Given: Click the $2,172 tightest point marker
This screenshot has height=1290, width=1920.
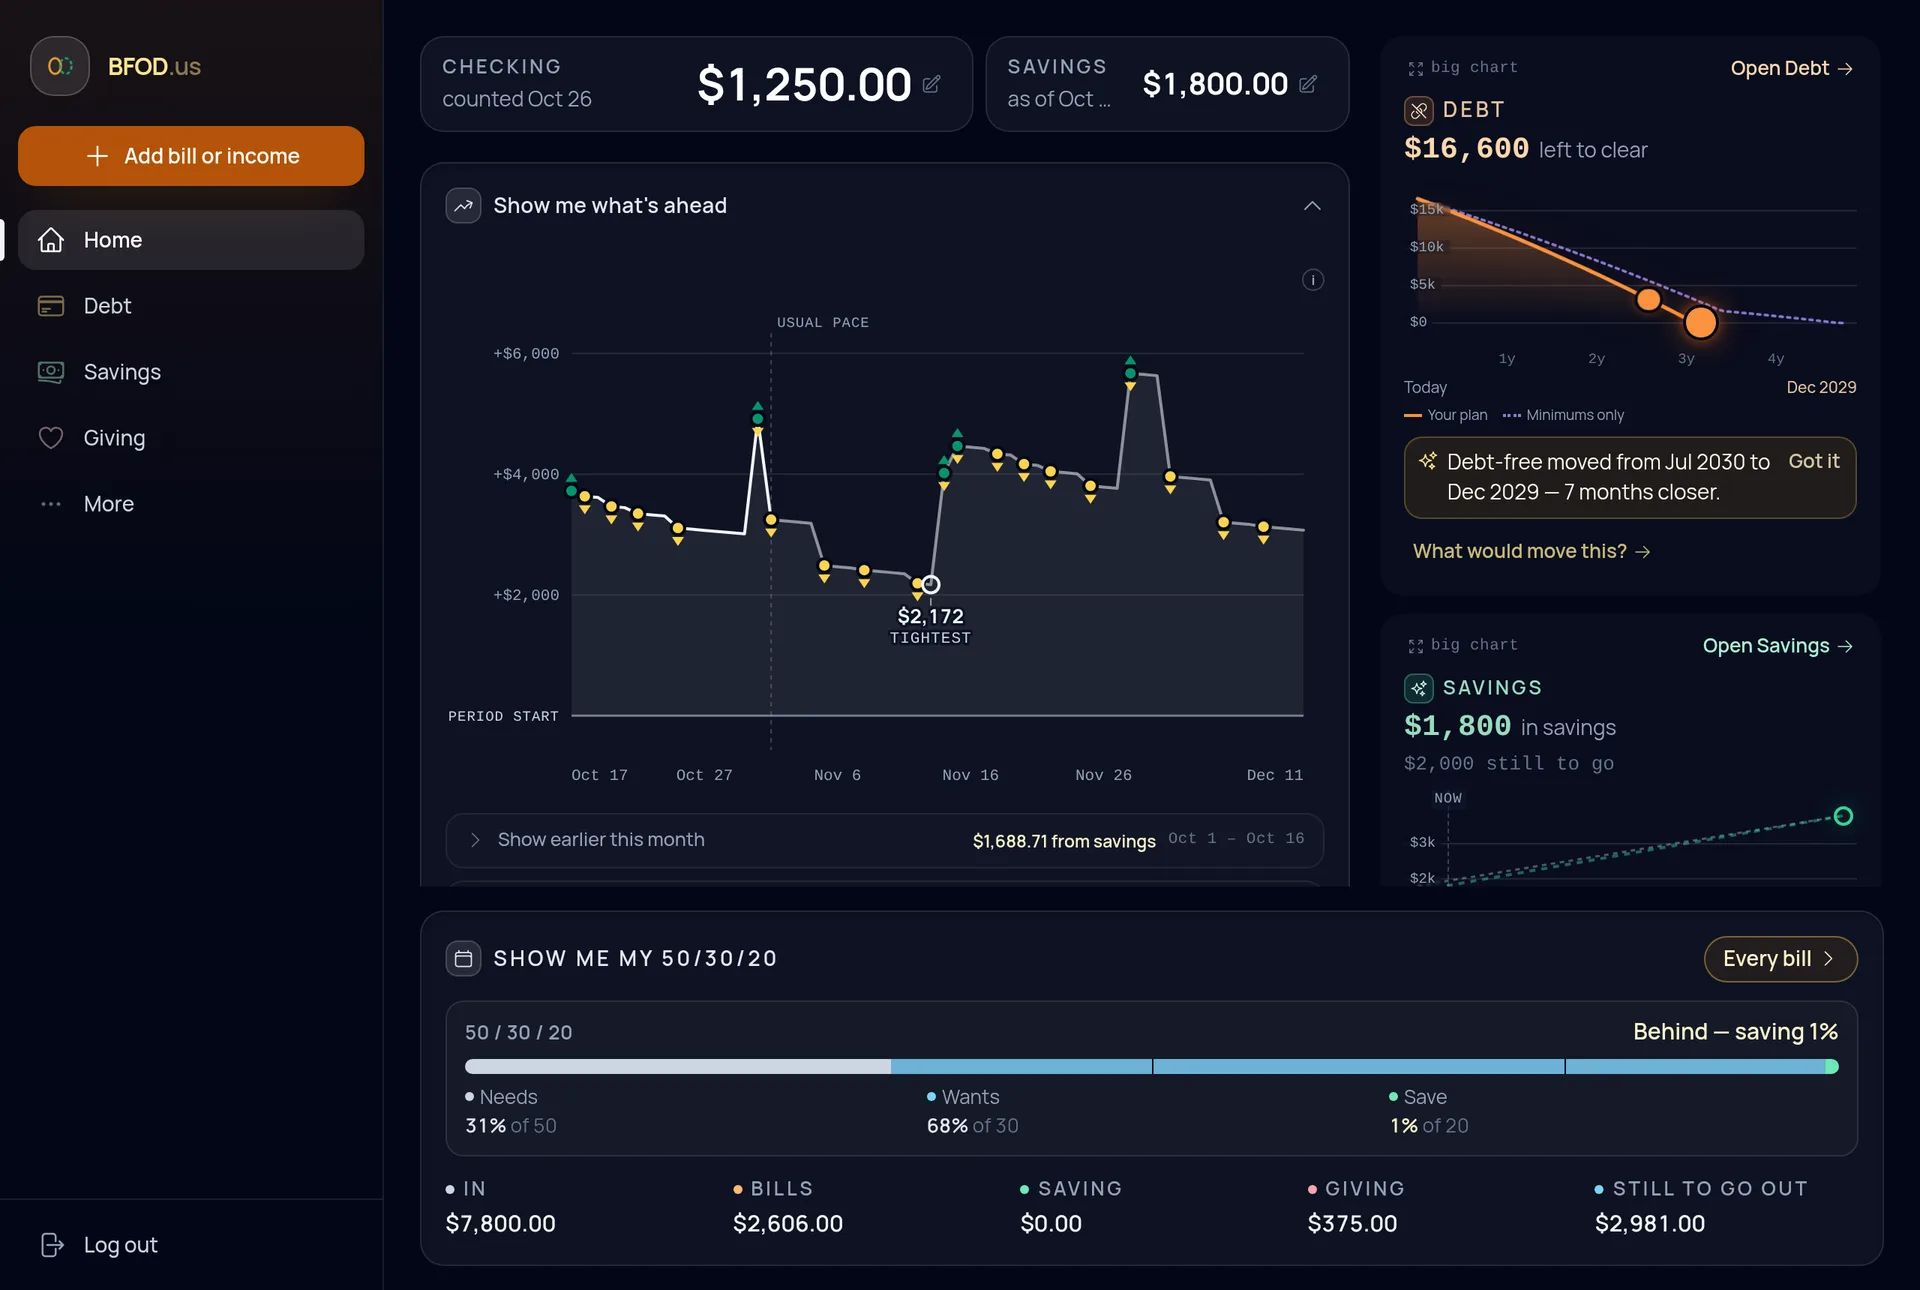Looking at the screenshot, I should pos(931,584).
